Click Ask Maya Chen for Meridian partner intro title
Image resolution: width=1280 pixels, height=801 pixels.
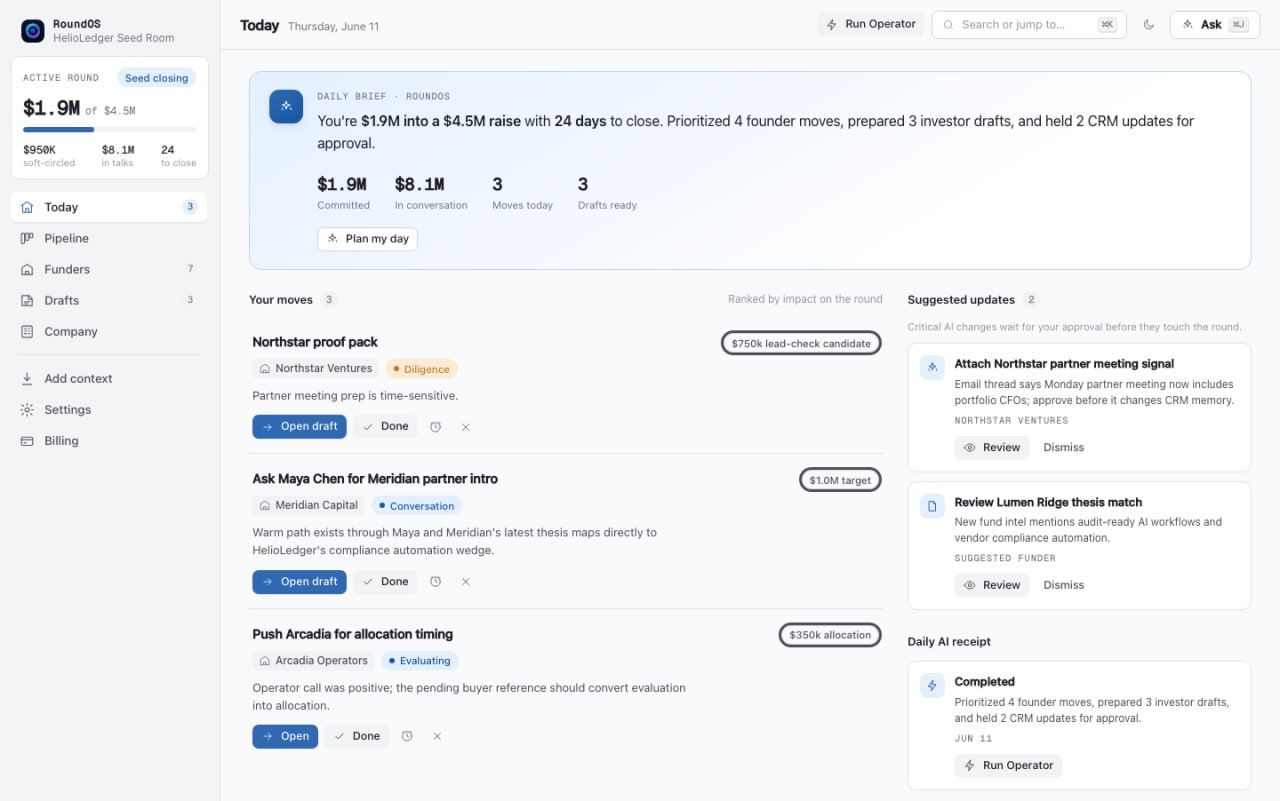(x=375, y=479)
